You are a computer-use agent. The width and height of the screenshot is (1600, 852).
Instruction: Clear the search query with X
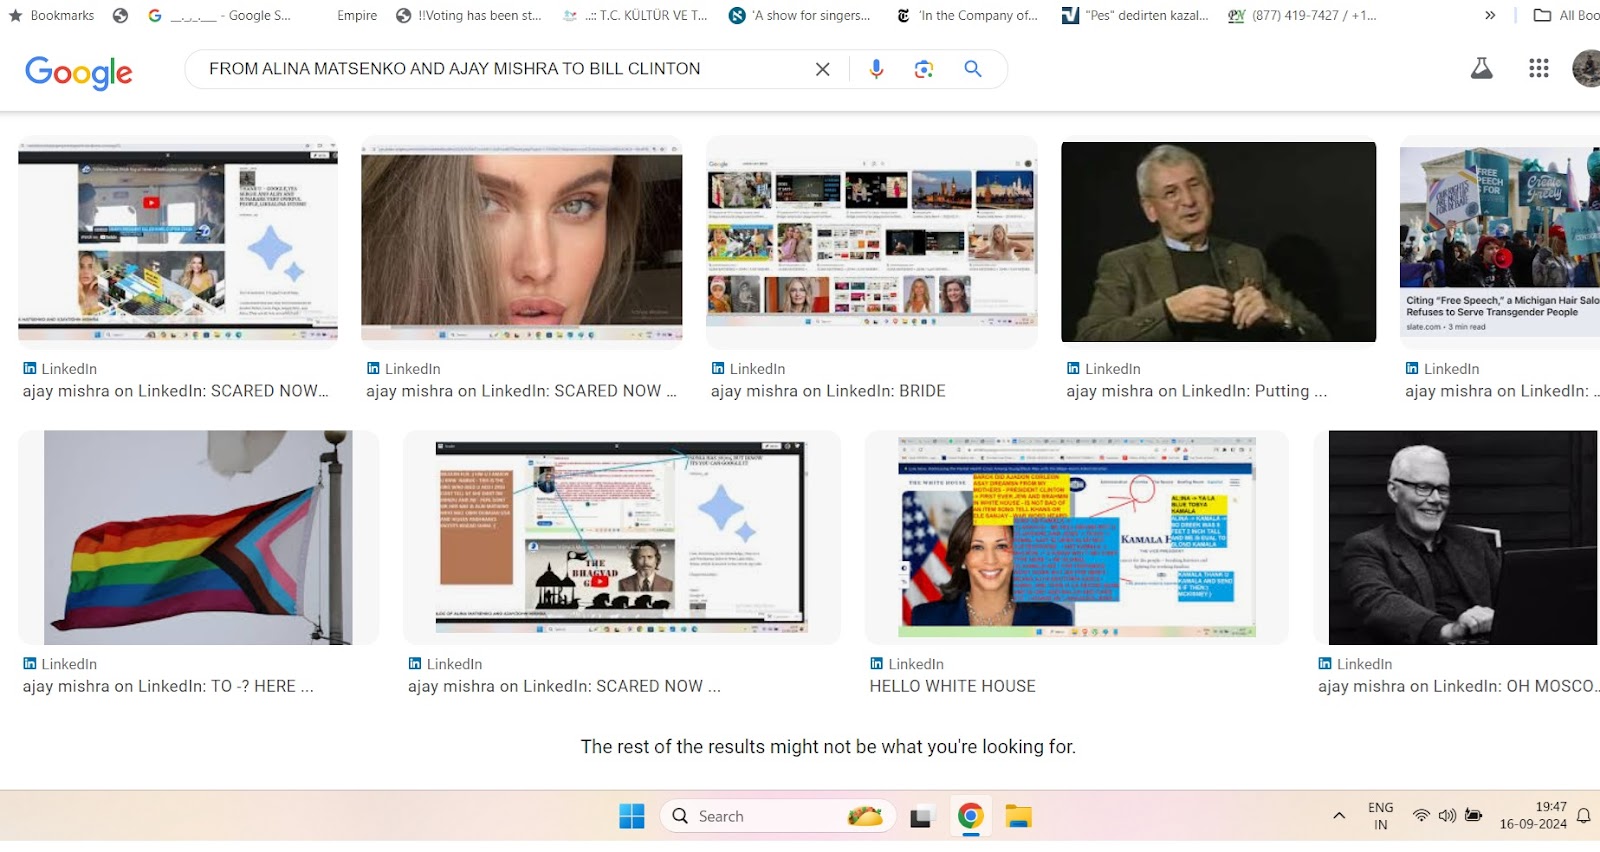pos(822,69)
